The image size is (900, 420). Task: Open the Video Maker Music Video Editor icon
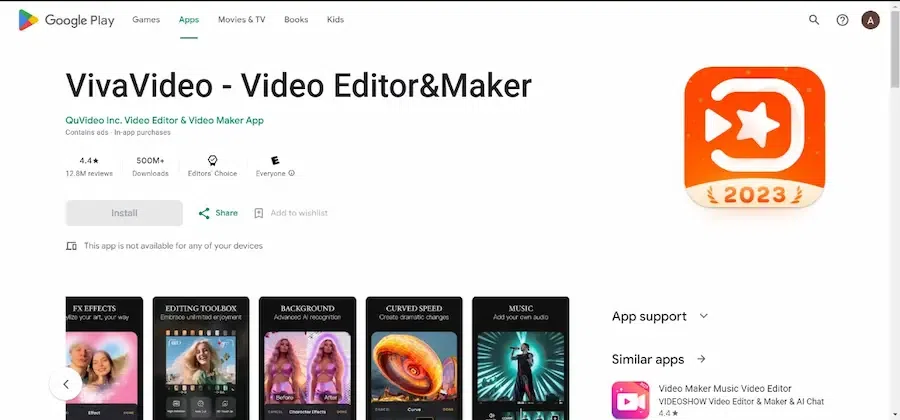coord(630,400)
